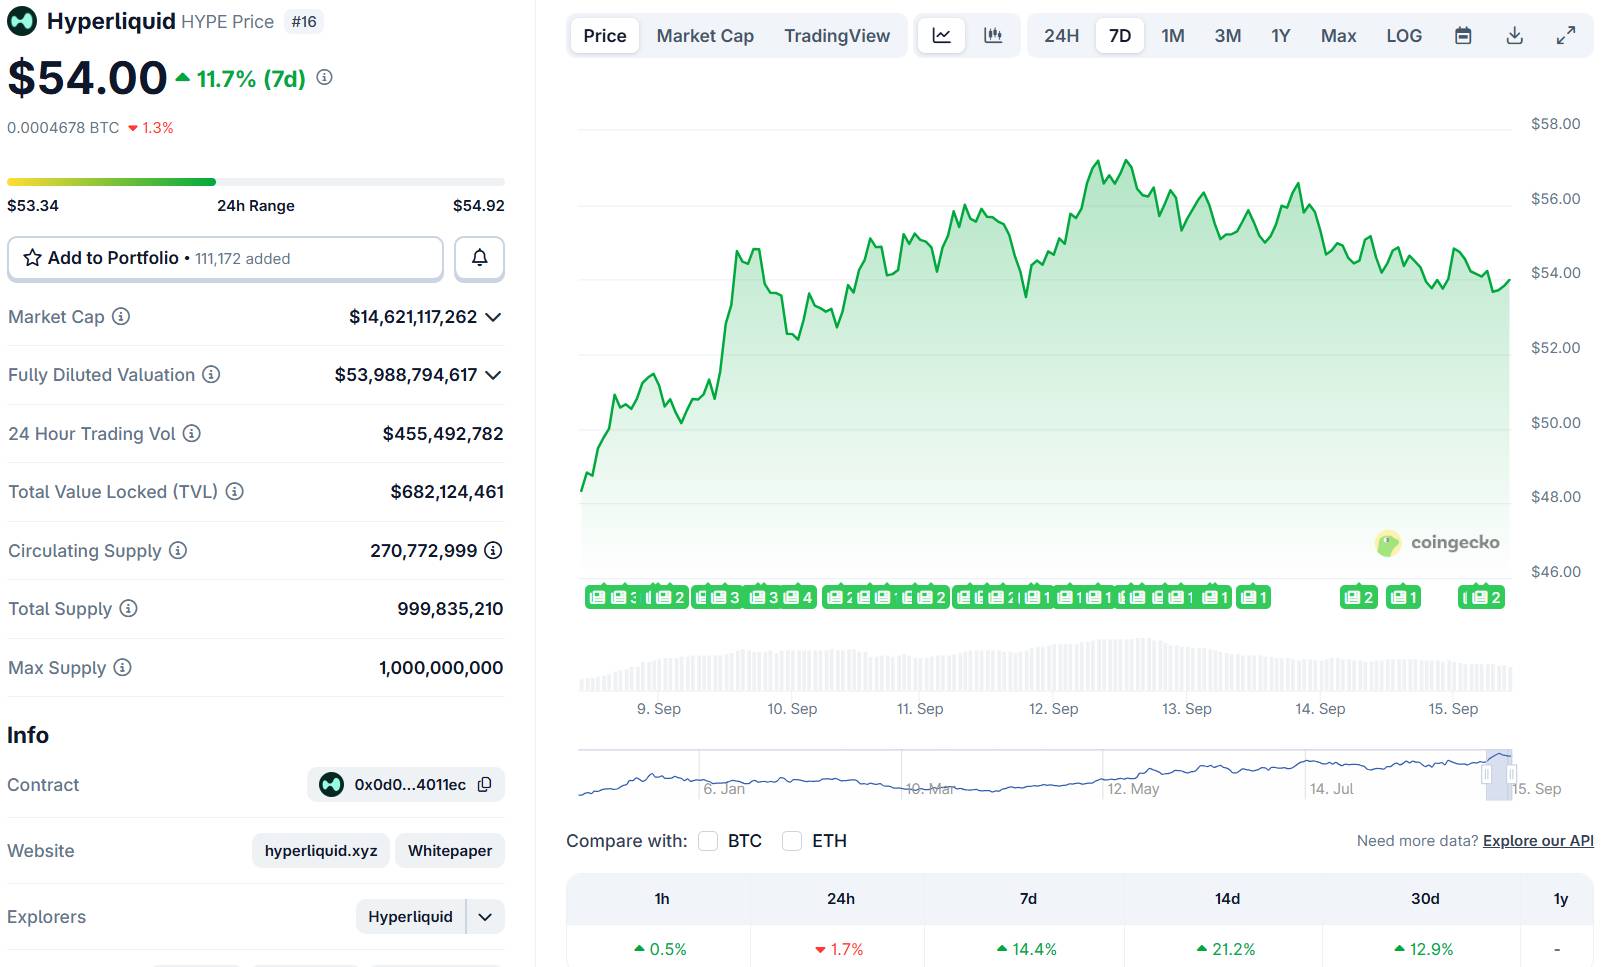This screenshot has height=967, width=1616.
Task: Select the 3M time range
Action: point(1228,36)
